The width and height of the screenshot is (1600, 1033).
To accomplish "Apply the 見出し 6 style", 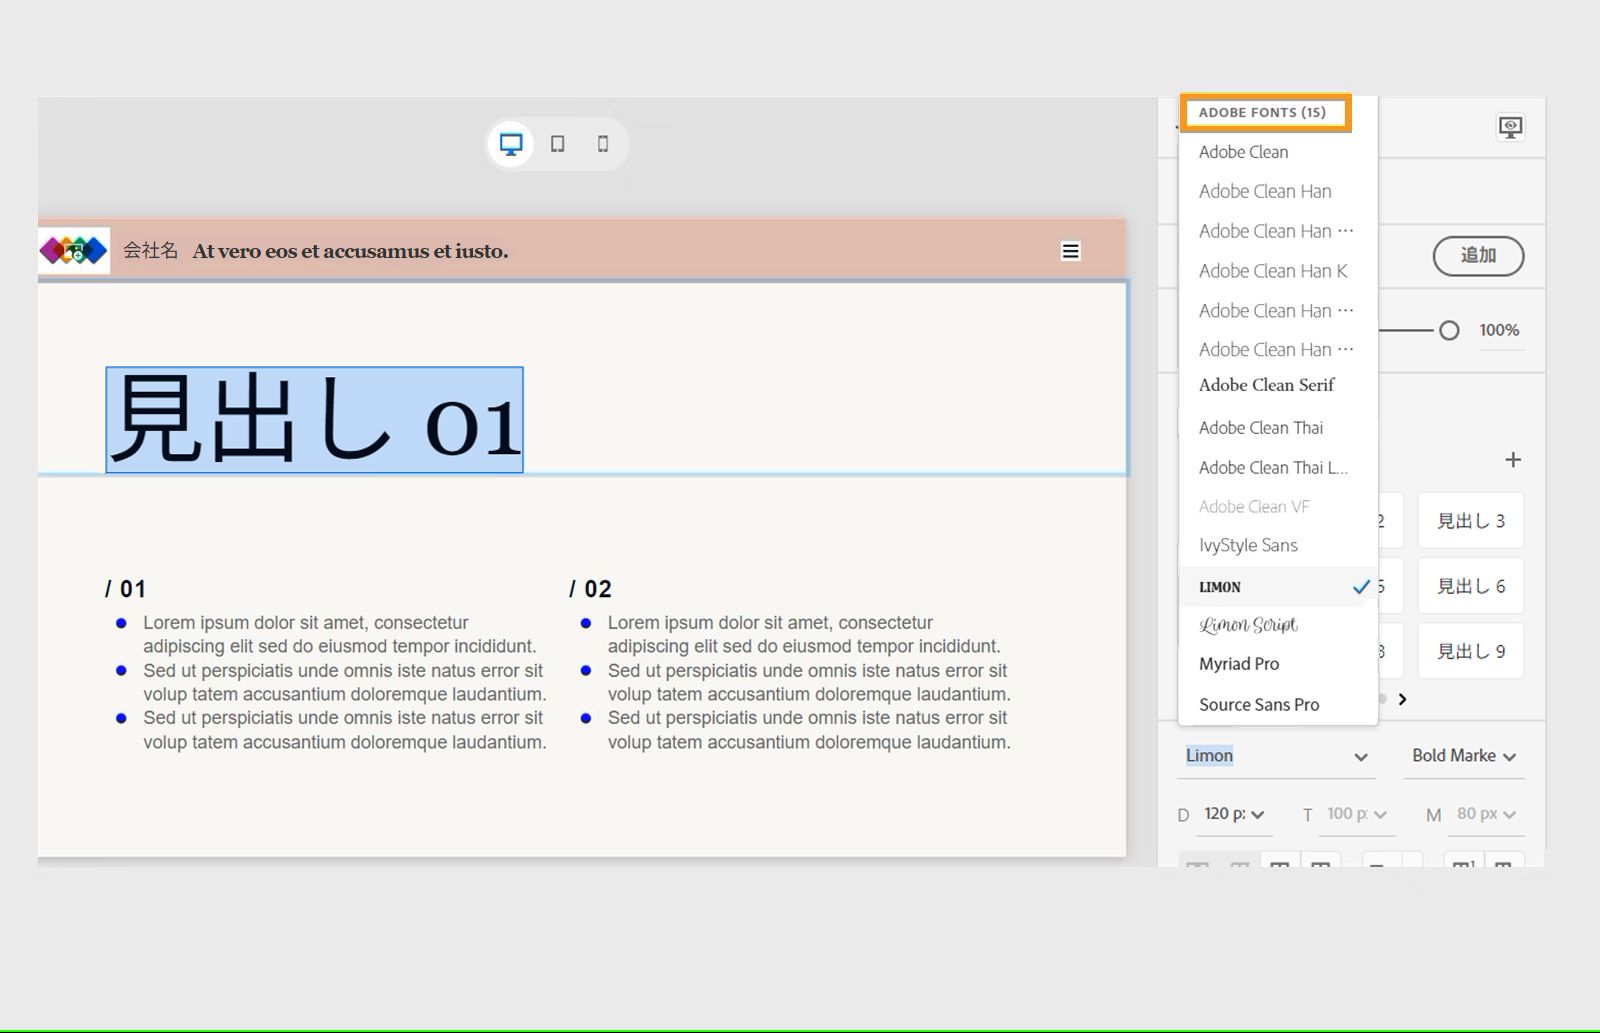I will tap(1471, 586).
